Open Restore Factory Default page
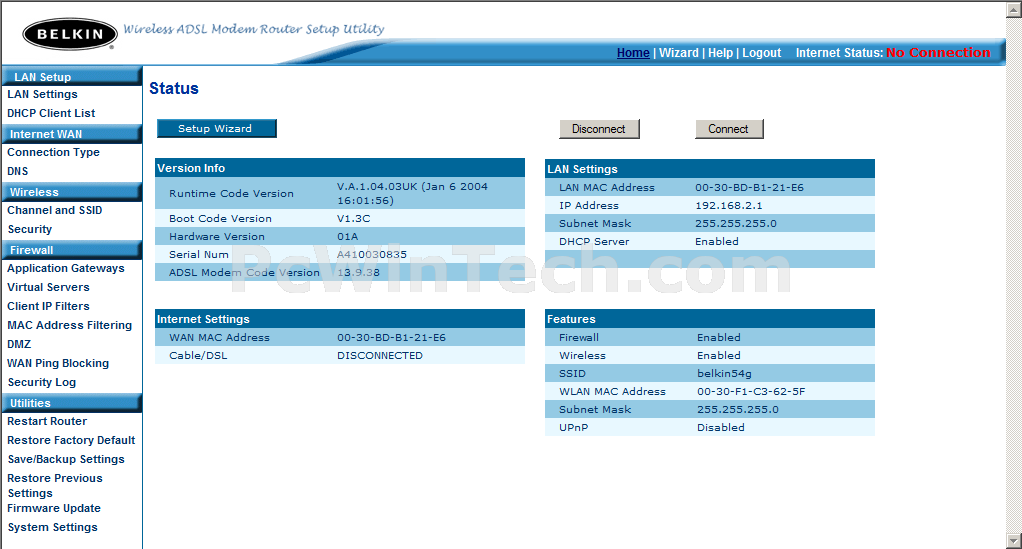The image size is (1022, 549). [x=71, y=440]
